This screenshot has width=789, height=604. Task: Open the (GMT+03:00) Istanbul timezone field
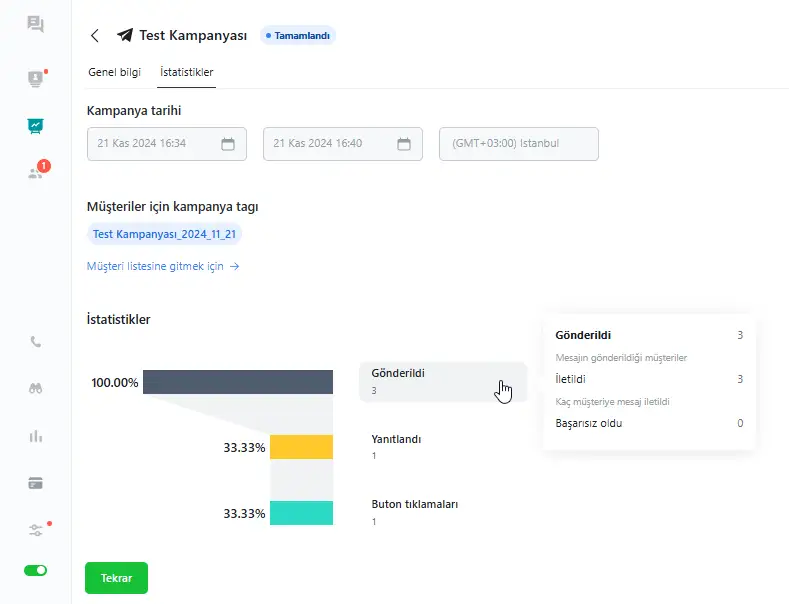(x=518, y=144)
